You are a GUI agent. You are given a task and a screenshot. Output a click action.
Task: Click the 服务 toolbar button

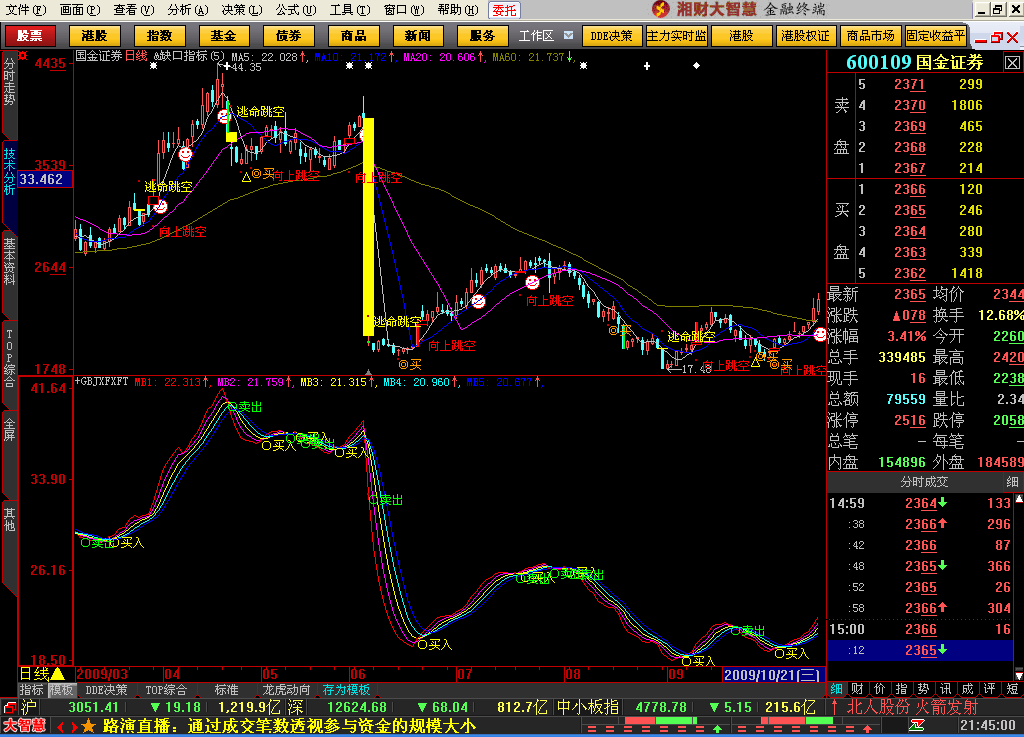482,36
